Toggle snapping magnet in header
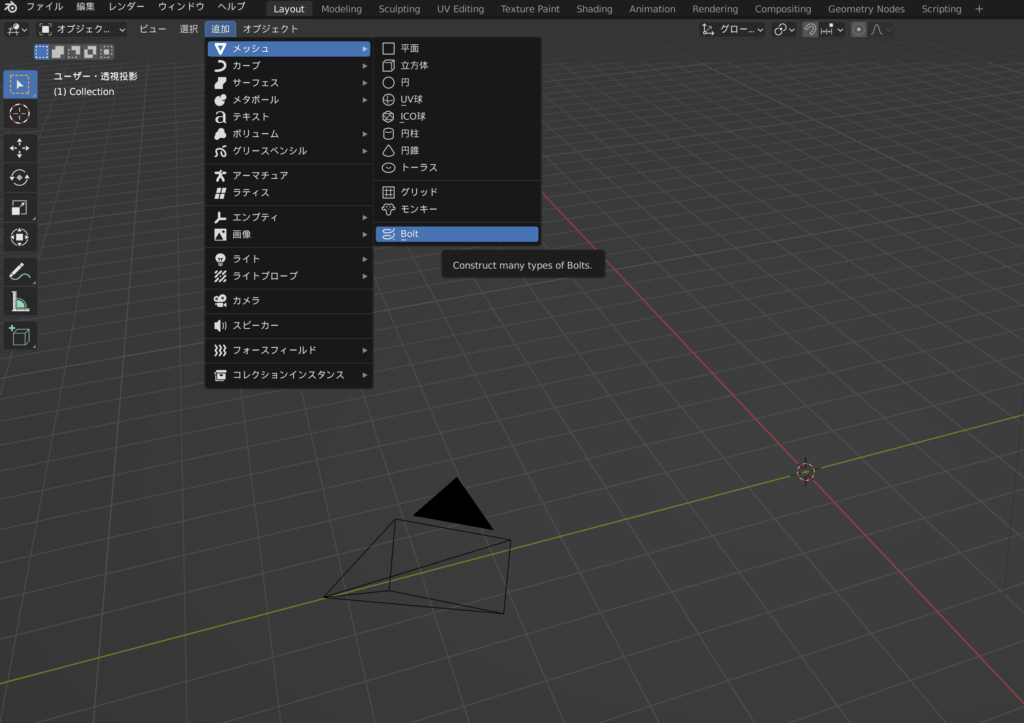 pyautogui.click(x=810, y=29)
